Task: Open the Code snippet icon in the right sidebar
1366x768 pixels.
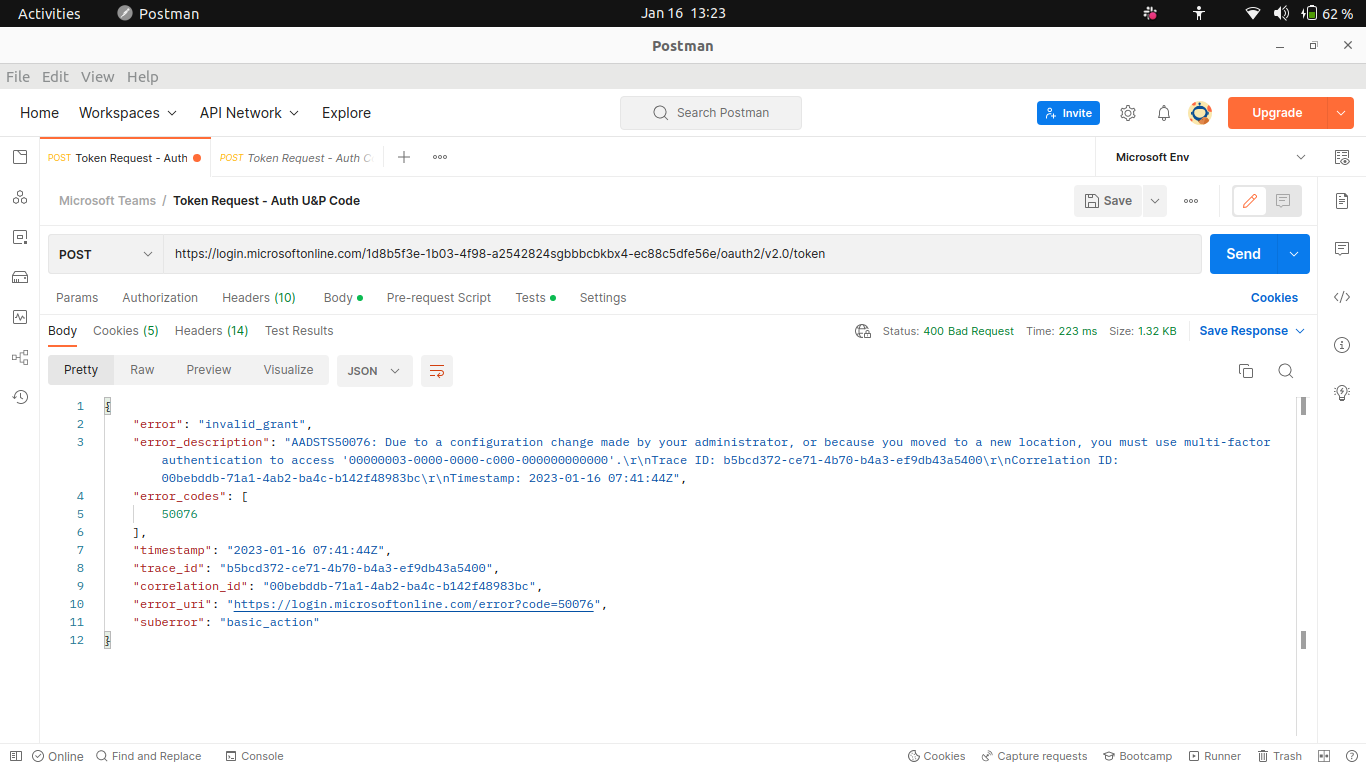Action: (1342, 297)
